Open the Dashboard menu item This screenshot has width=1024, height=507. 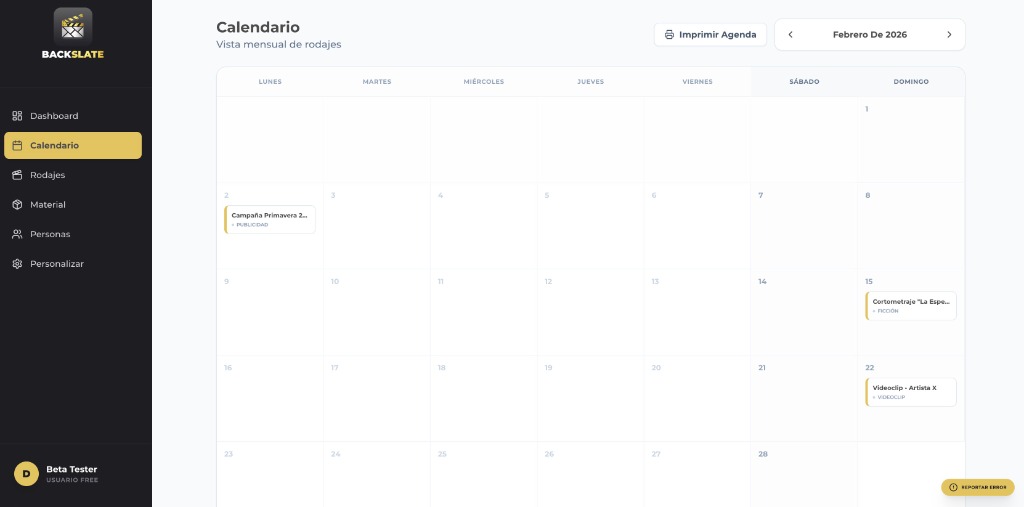pyautogui.click(x=72, y=116)
